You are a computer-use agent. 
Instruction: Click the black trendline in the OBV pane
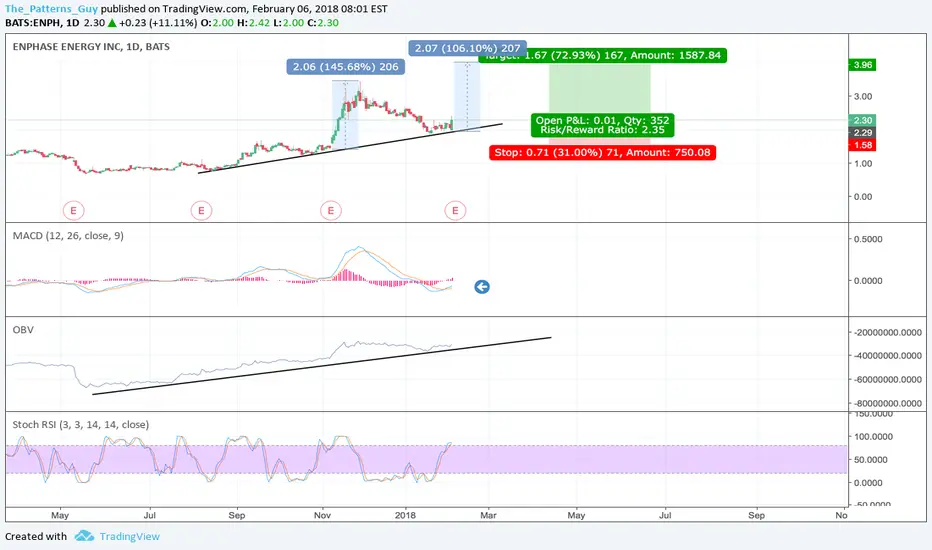tap(322, 366)
